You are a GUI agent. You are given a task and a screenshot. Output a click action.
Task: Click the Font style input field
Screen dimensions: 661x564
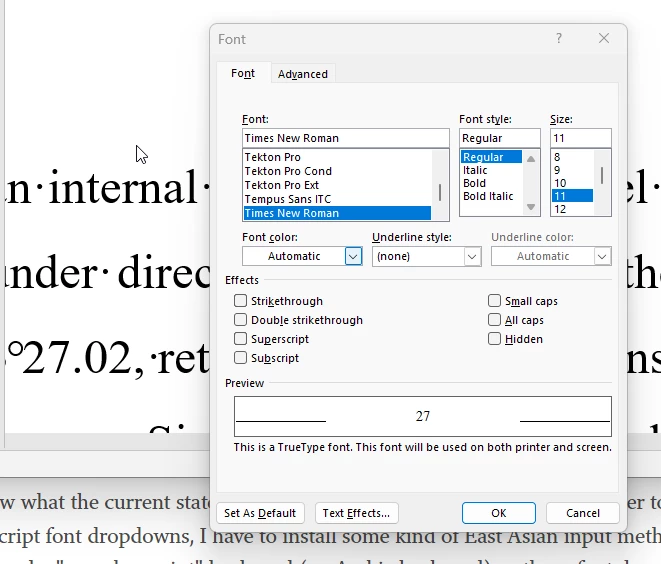tap(500, 138)
